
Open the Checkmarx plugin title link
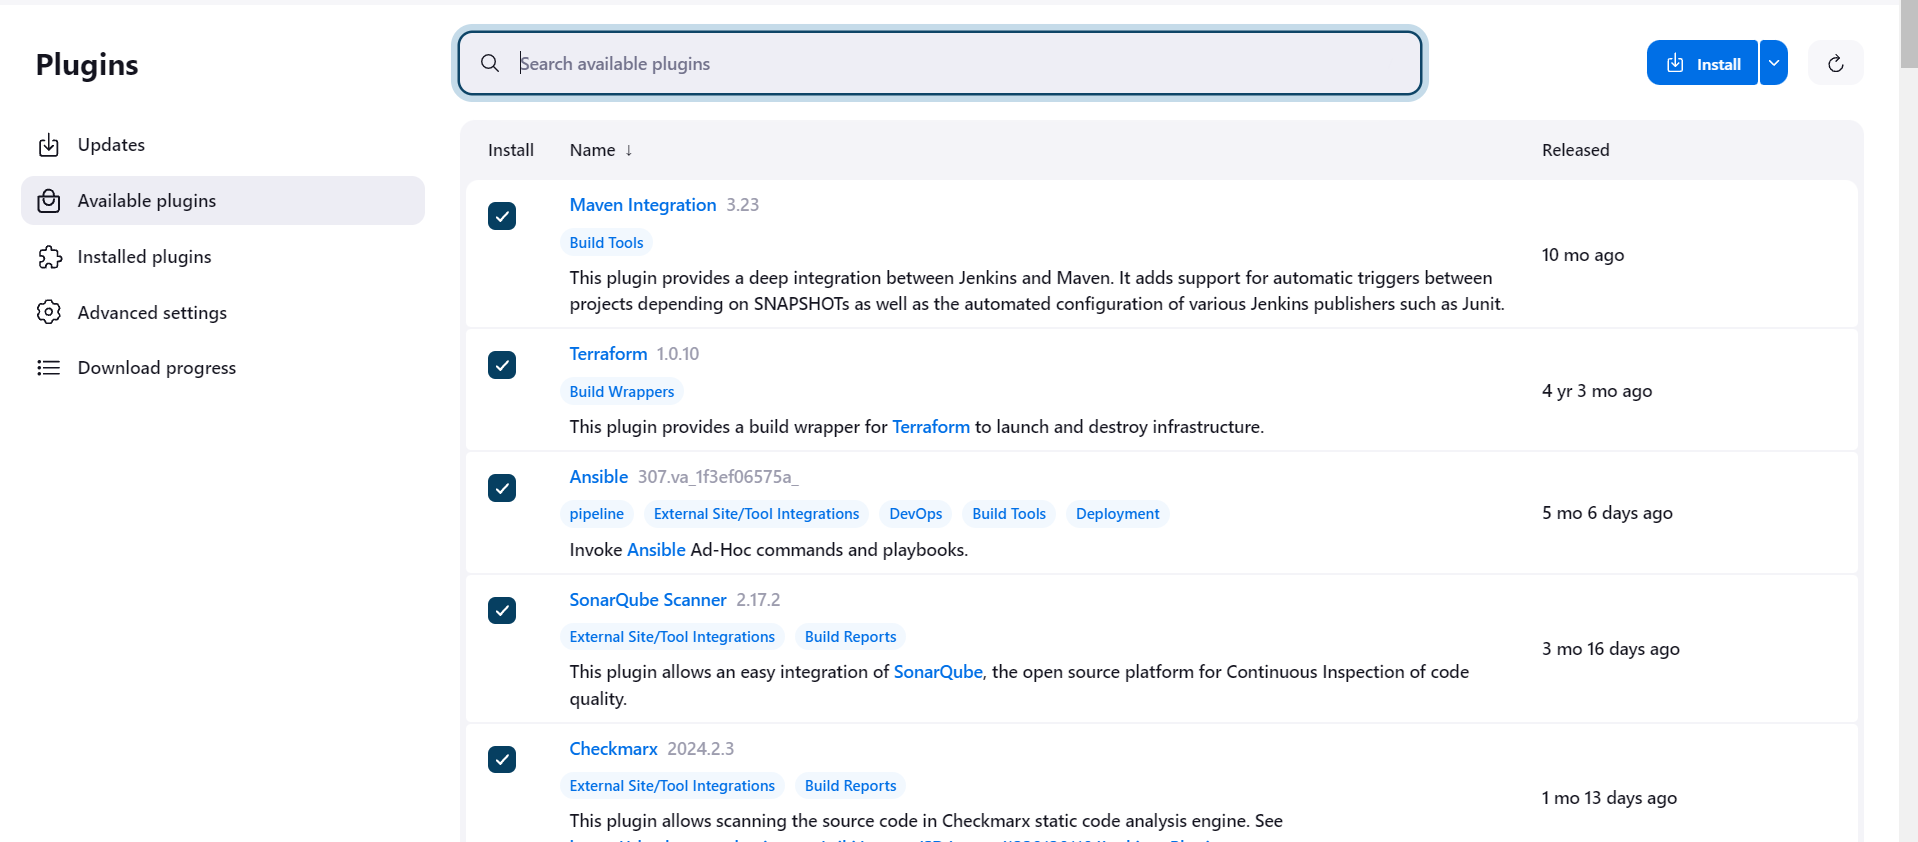(613, 749)
